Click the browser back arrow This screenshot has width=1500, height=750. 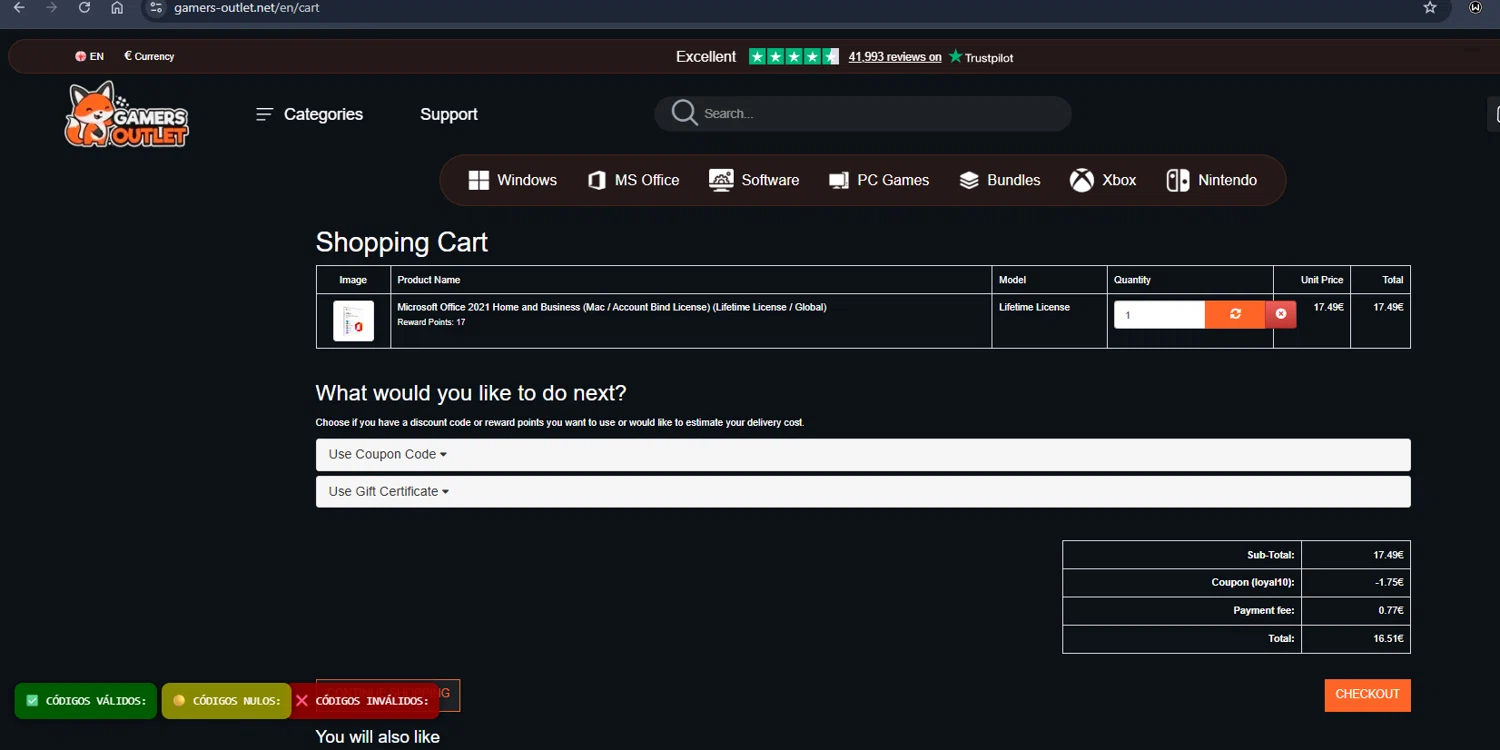click(x=19, y=8)
